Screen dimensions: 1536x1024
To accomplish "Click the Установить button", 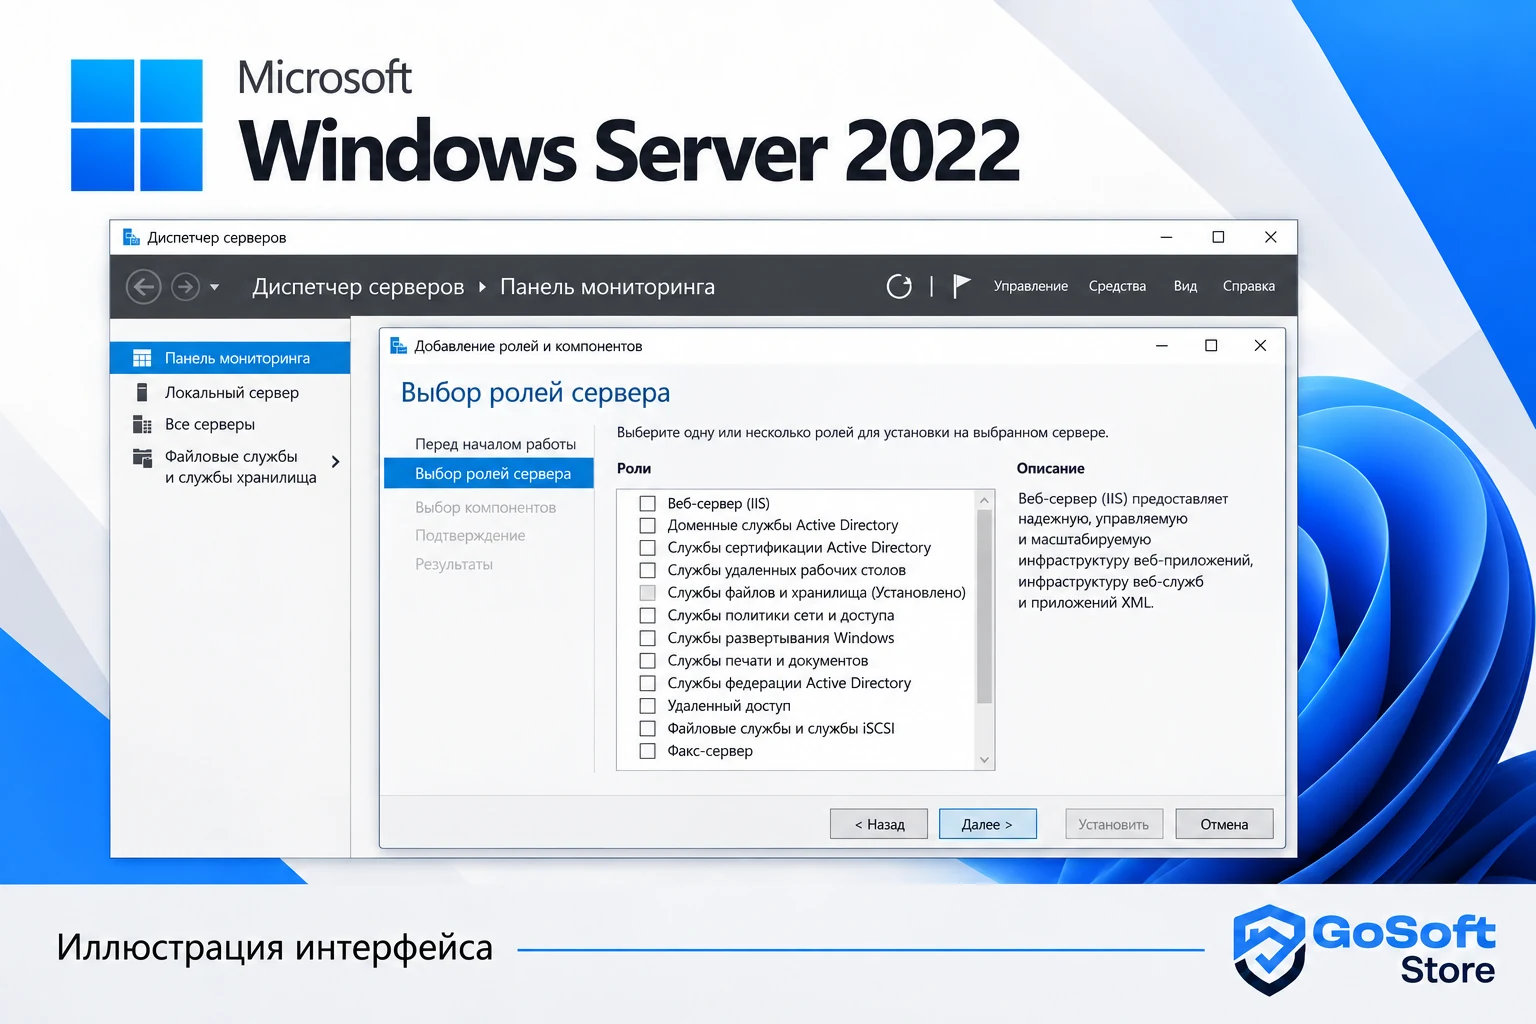I will tap(1114, 824).
